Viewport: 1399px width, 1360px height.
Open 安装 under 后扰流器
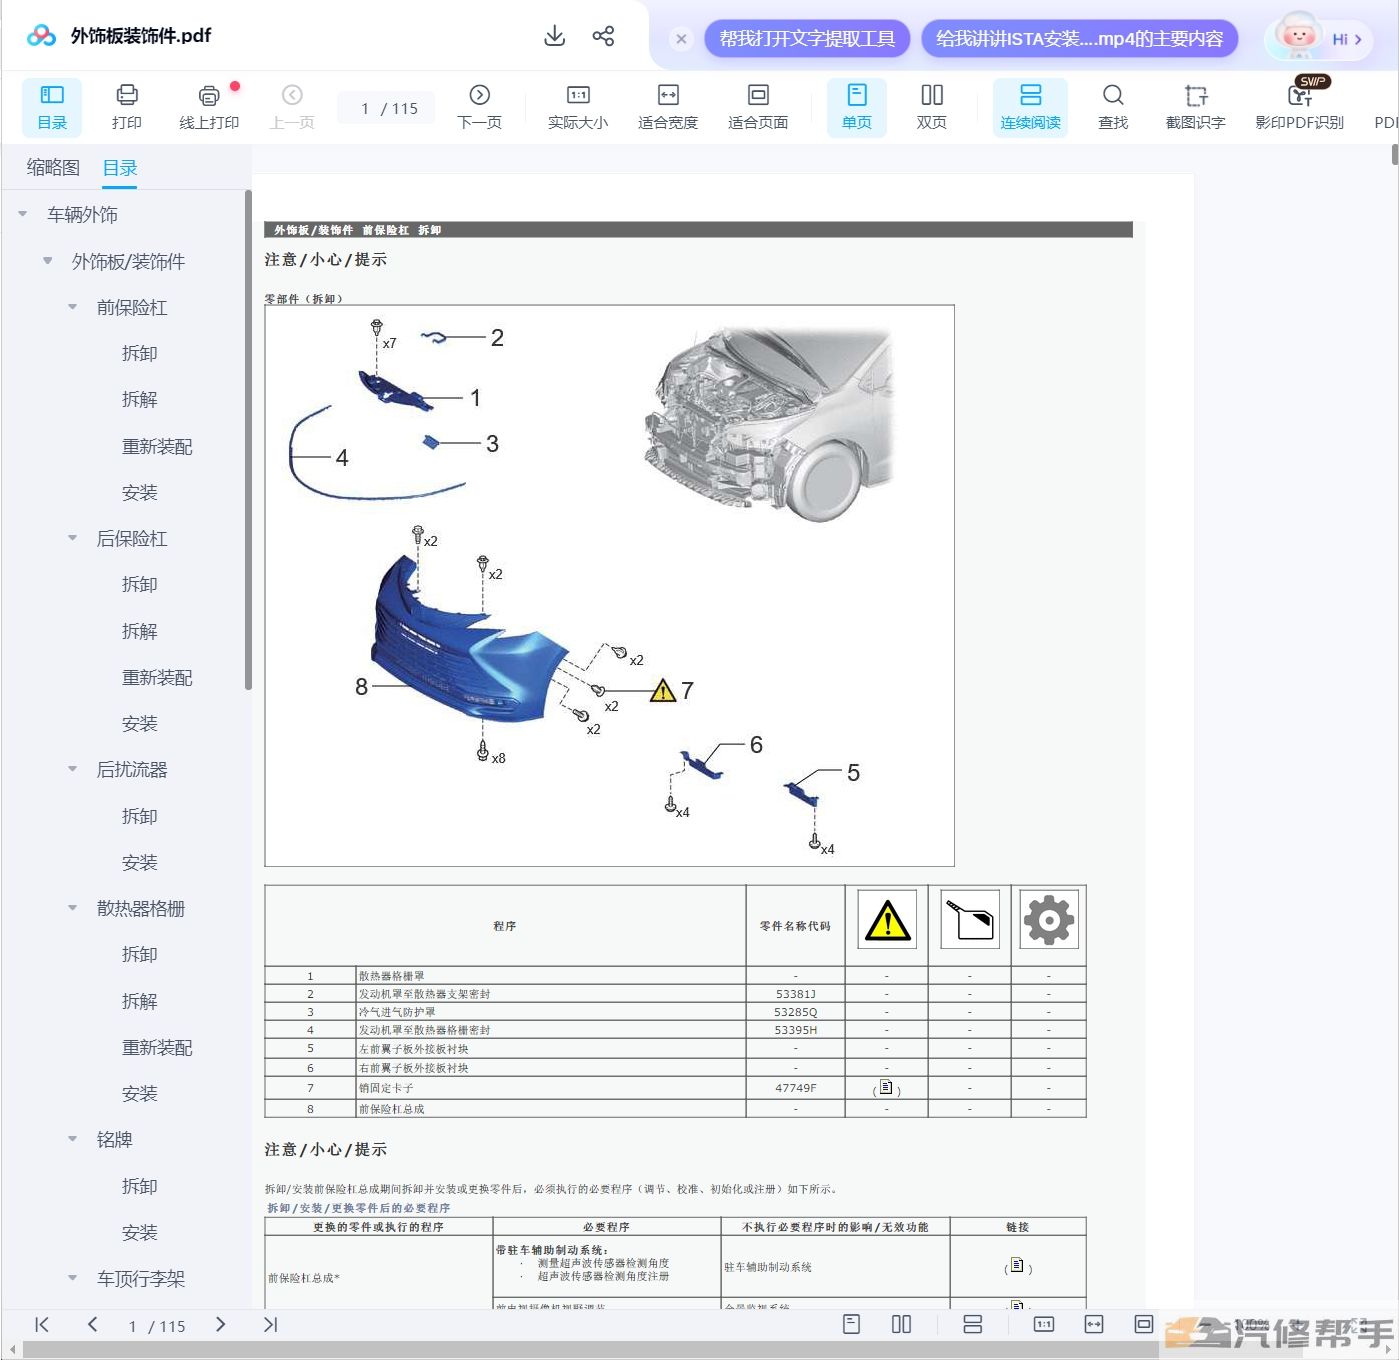coord(139,862)
